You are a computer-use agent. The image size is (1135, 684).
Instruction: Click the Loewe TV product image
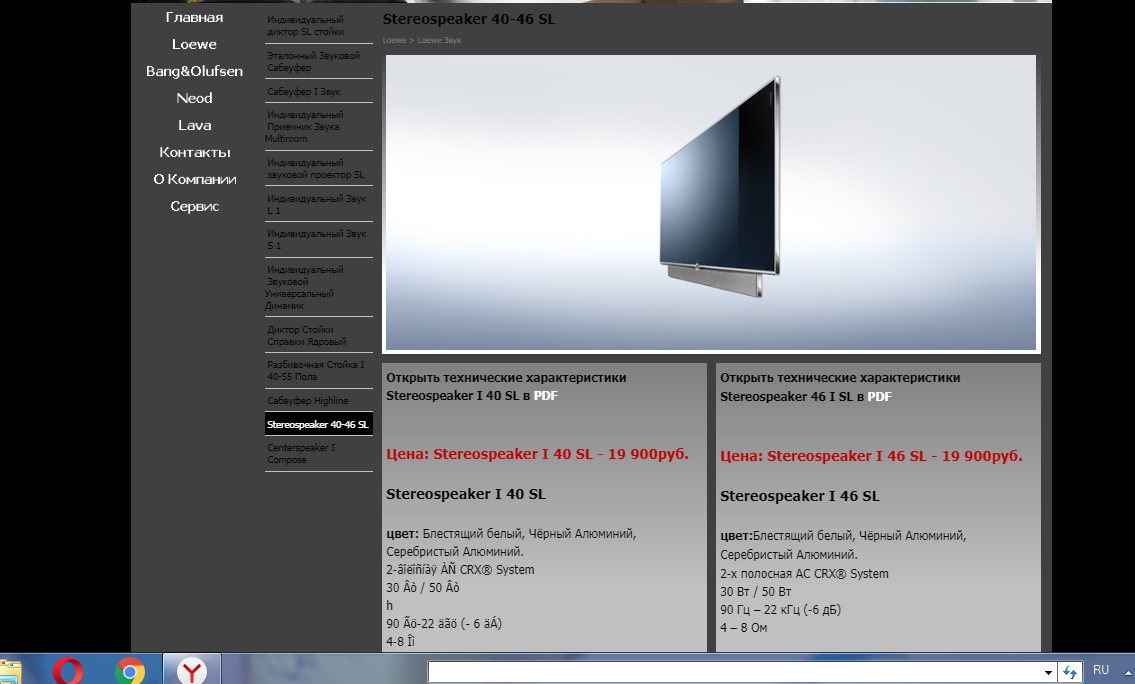click(711, 202)
